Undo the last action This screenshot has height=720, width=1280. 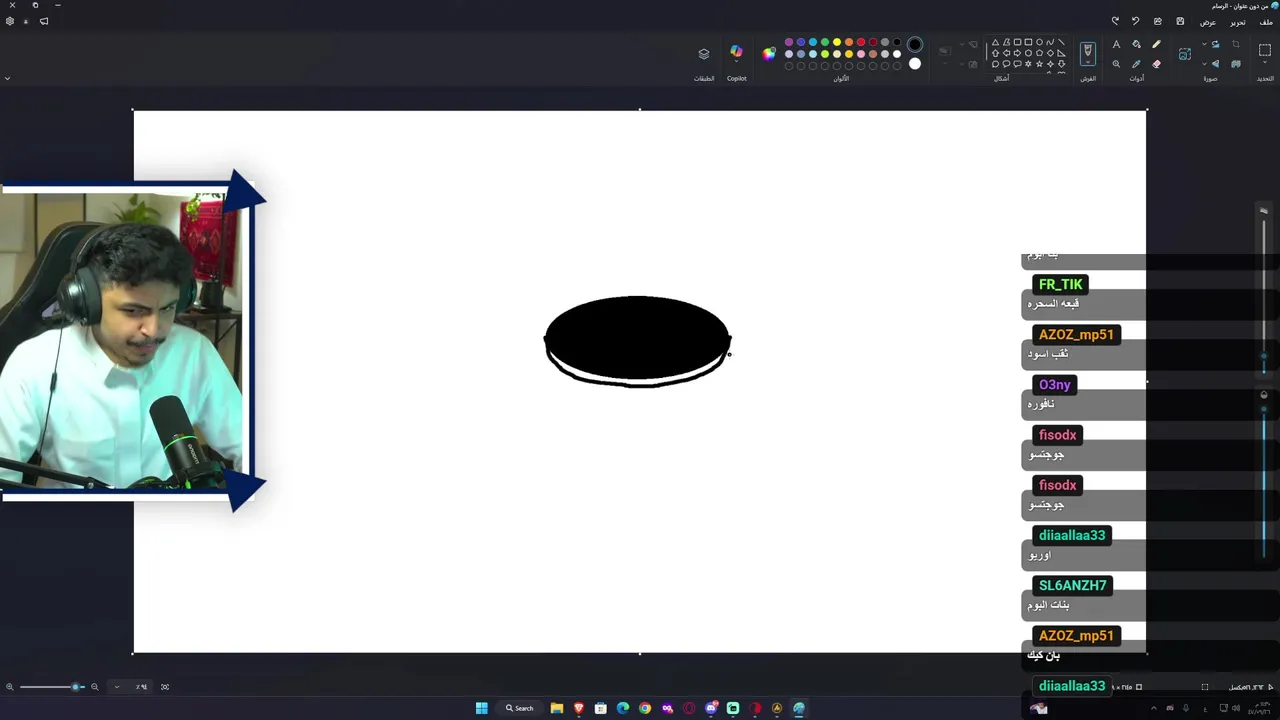pyautogui.click(x=1135, y=21)
